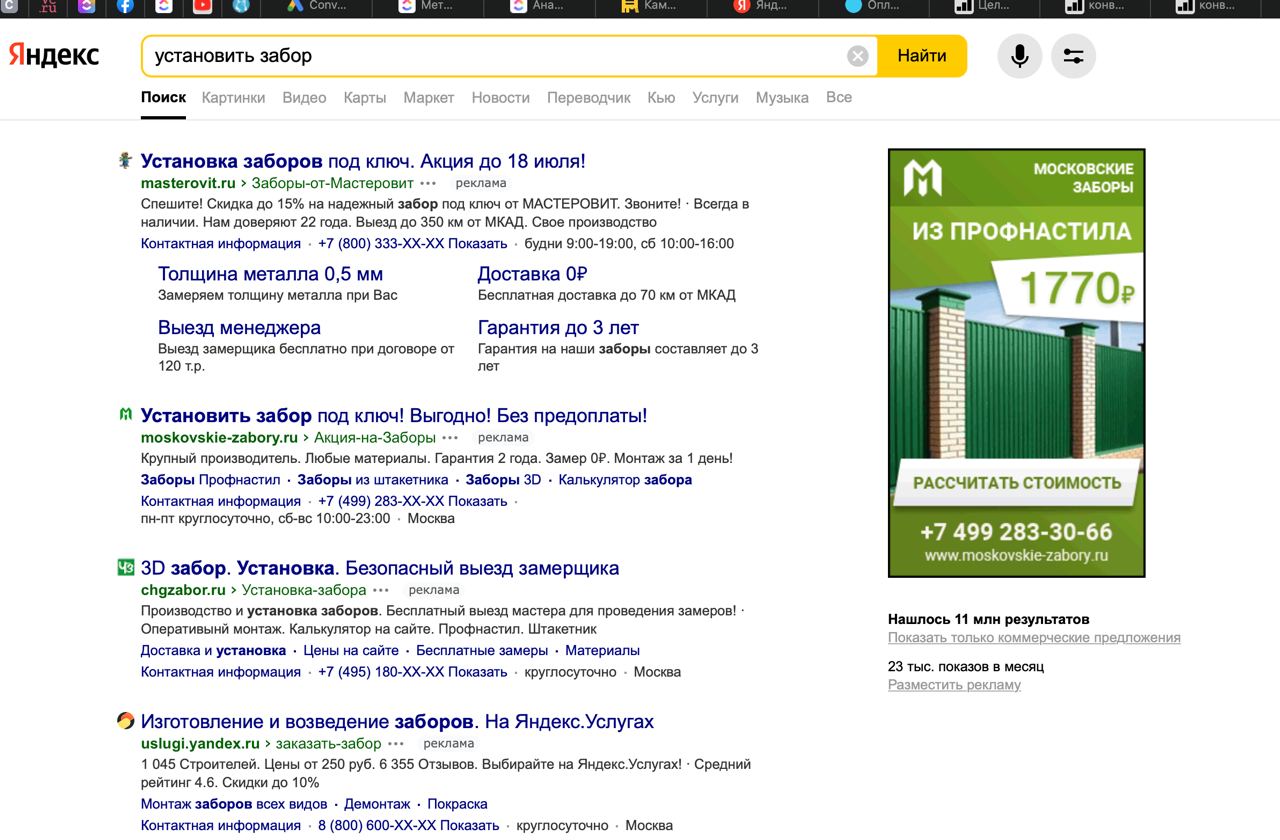
Task: Open the 'Заборы из штакетника' sitelink
Action: coord(373,480)
